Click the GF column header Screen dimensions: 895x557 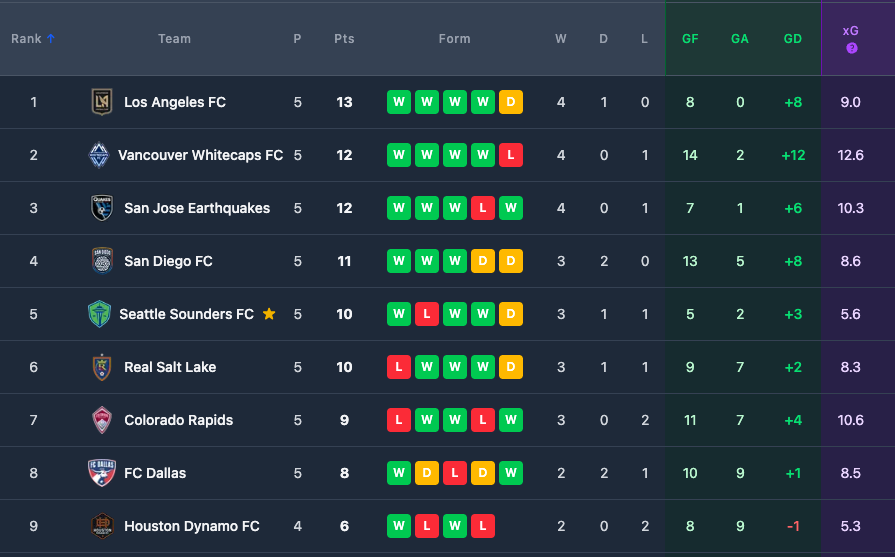[x=690, y=39]
